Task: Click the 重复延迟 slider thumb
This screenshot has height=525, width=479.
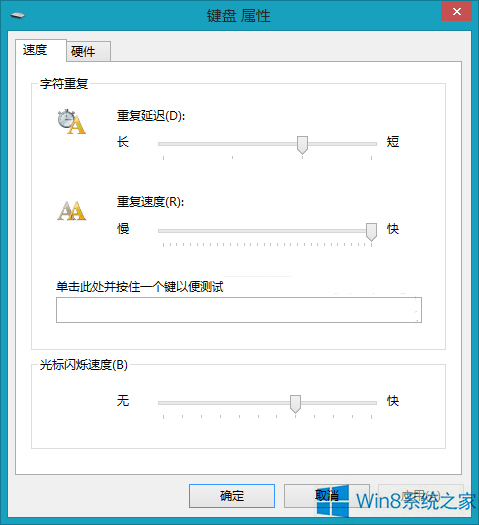Action: tap(302, 145)
